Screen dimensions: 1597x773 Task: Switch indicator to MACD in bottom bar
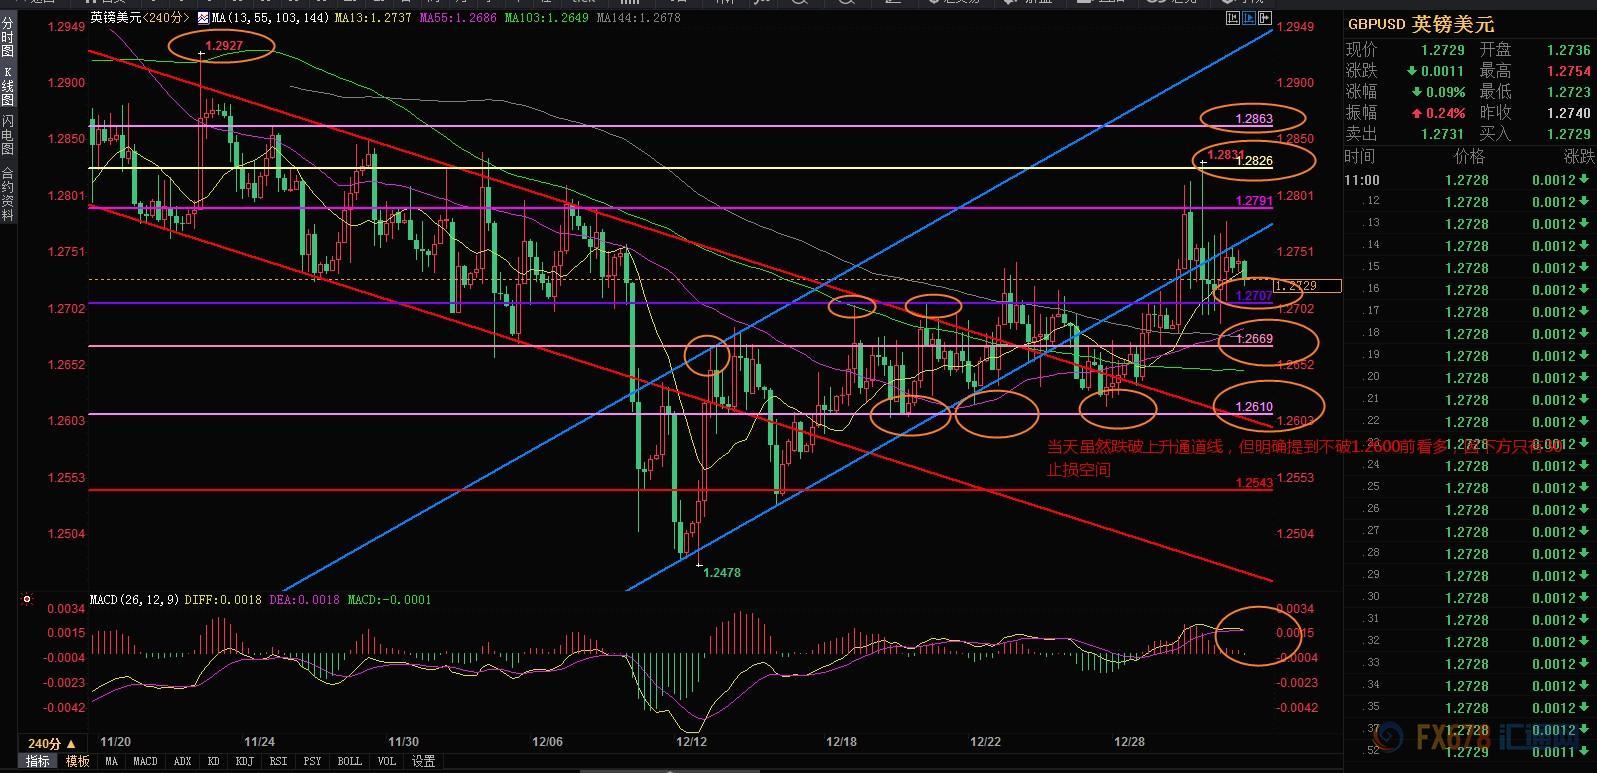click(x=145, y=762)
